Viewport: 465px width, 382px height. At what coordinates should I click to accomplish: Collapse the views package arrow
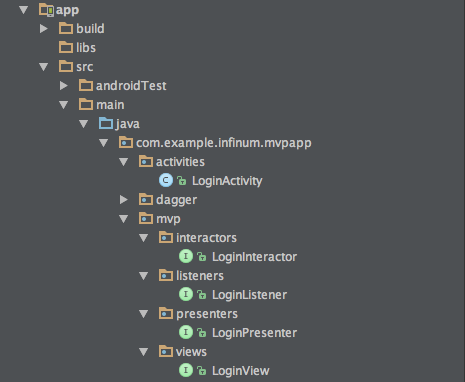coord(143,352)
